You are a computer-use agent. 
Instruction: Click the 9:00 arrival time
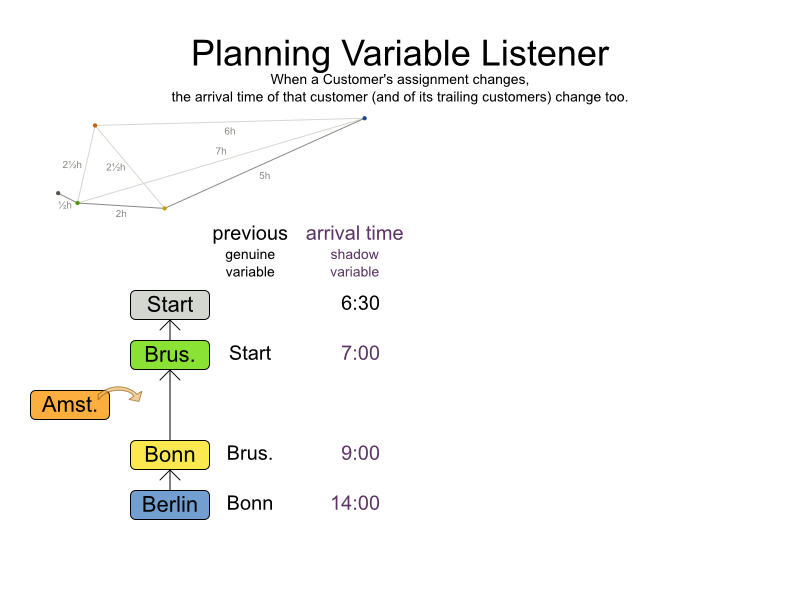pos(360,453)
